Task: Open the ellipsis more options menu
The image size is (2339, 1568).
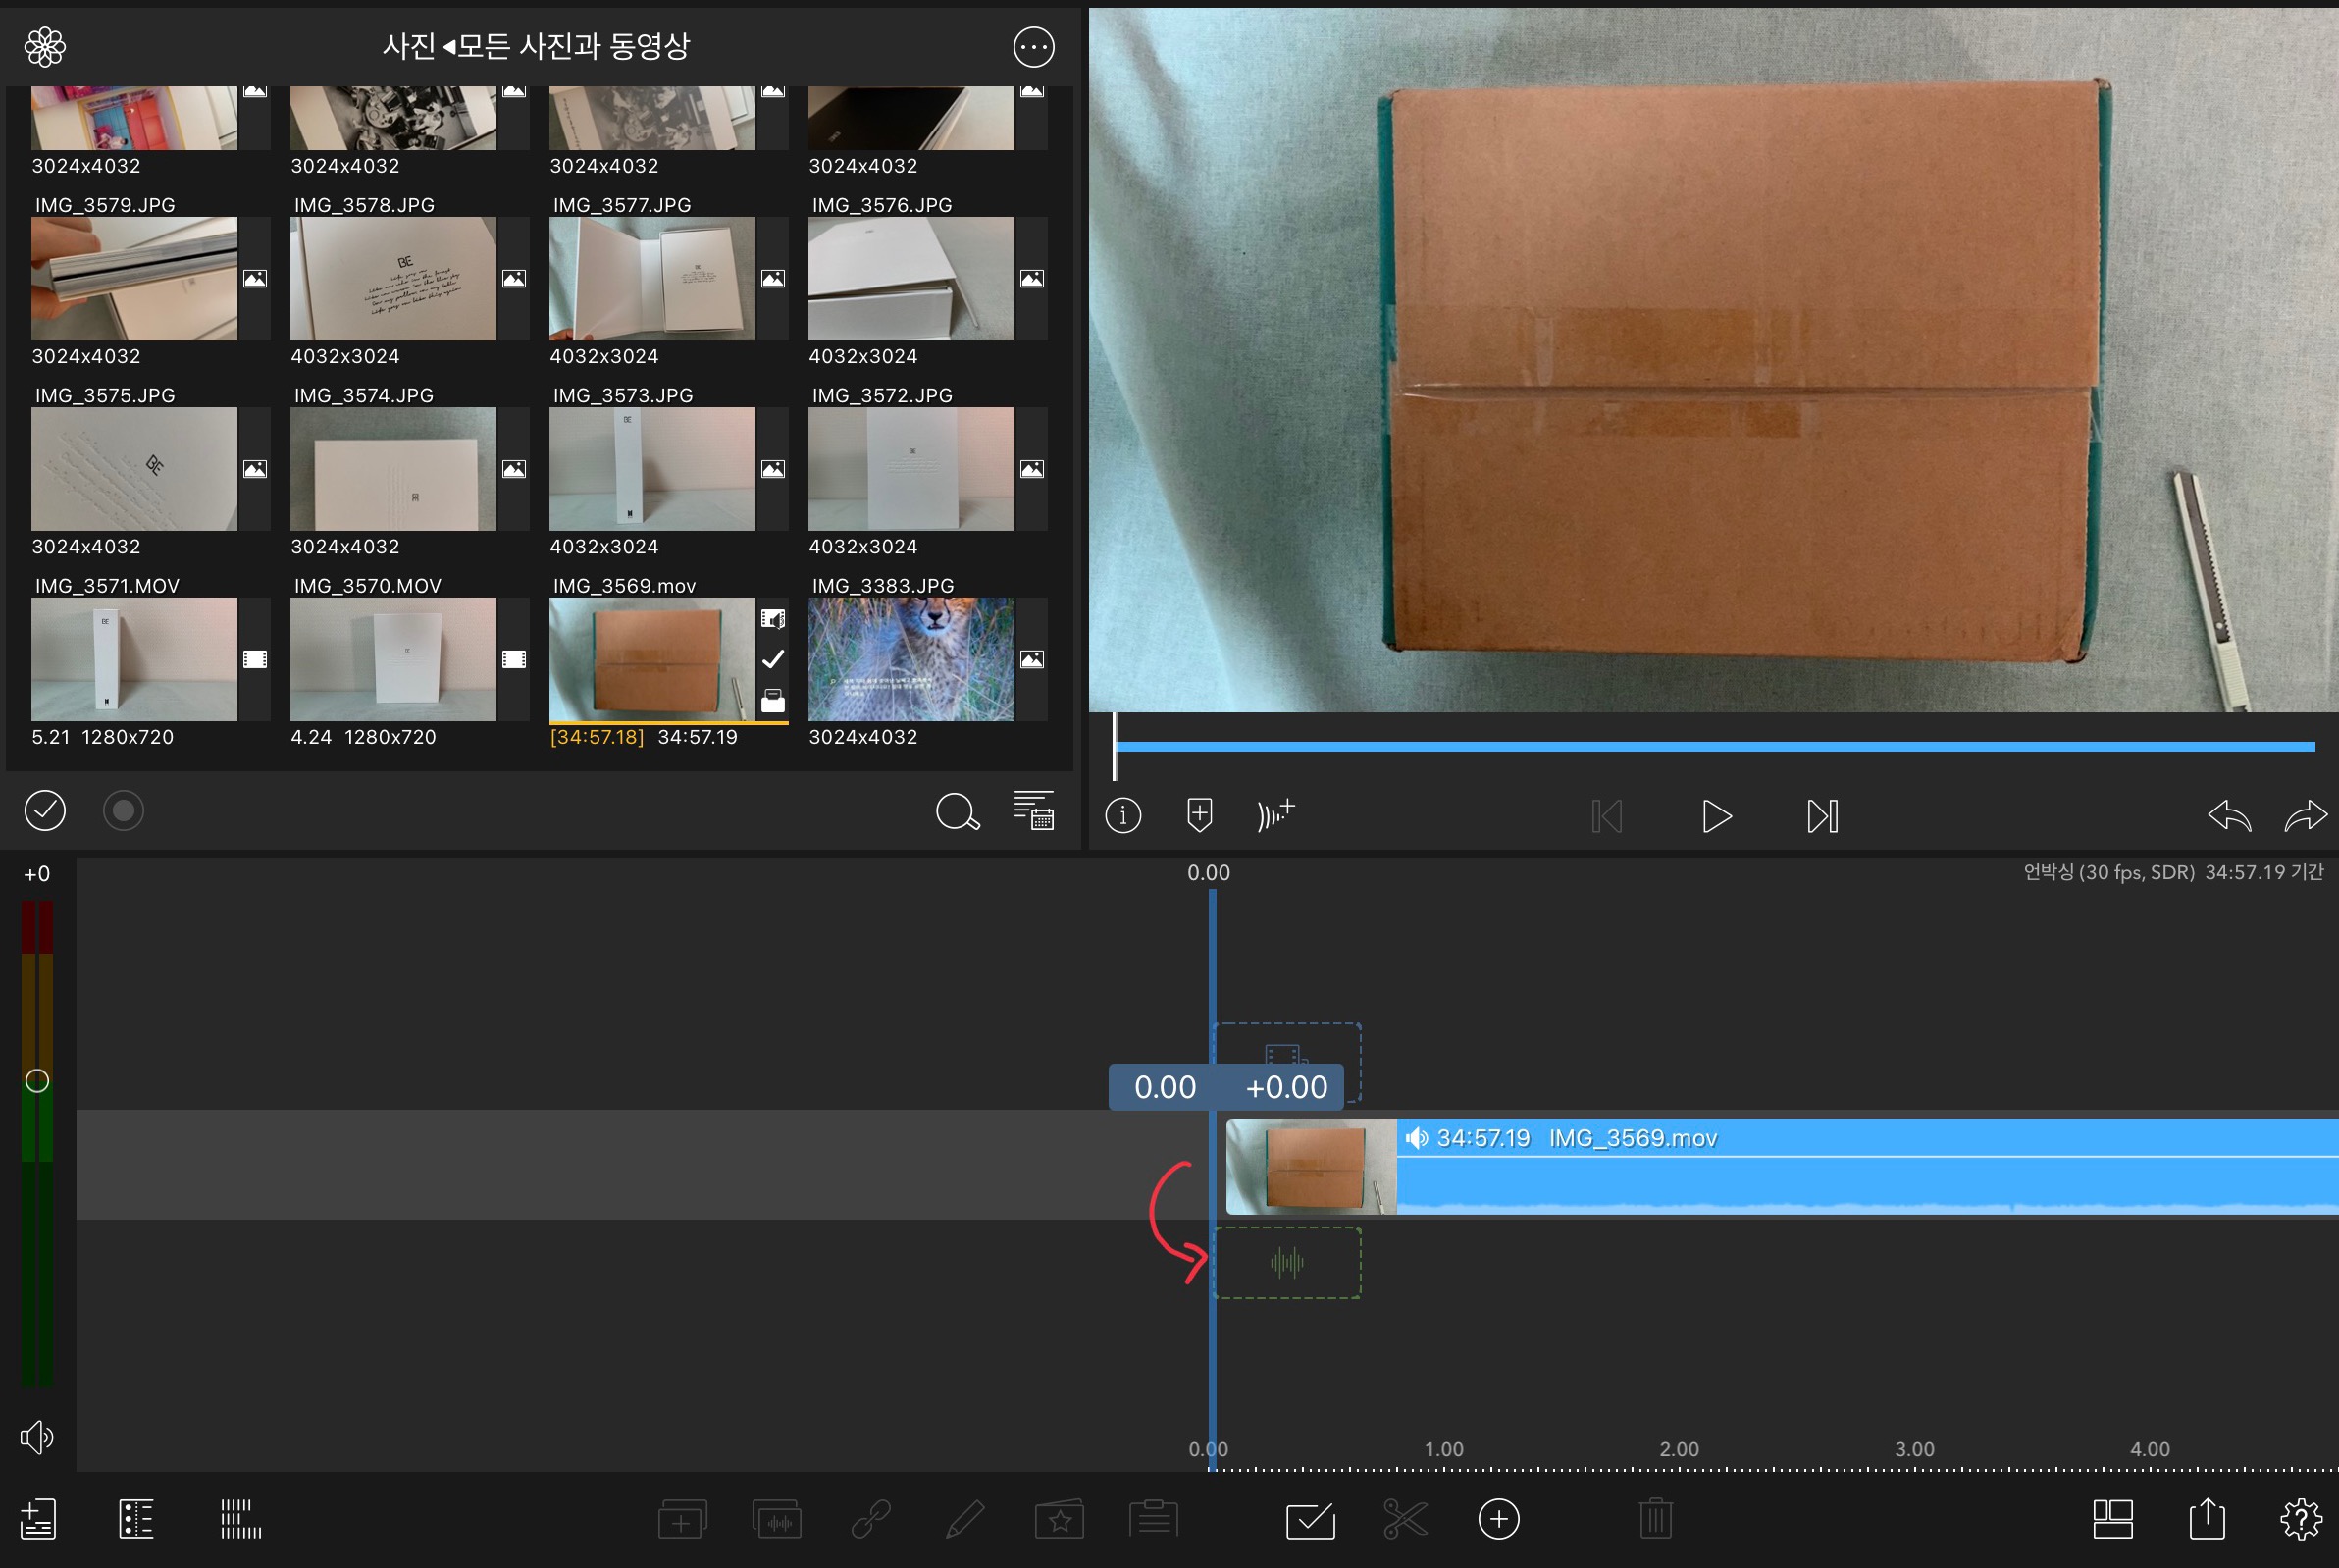Action: tap(1033, 47)
